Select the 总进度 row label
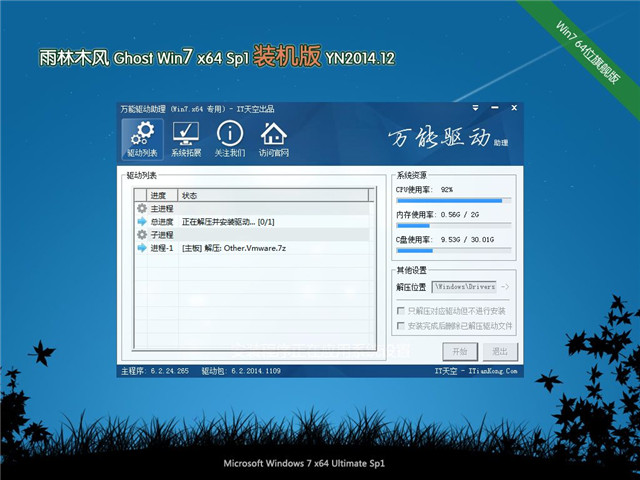This screenshot has height=480, width=640. click(x=162, y=222)
